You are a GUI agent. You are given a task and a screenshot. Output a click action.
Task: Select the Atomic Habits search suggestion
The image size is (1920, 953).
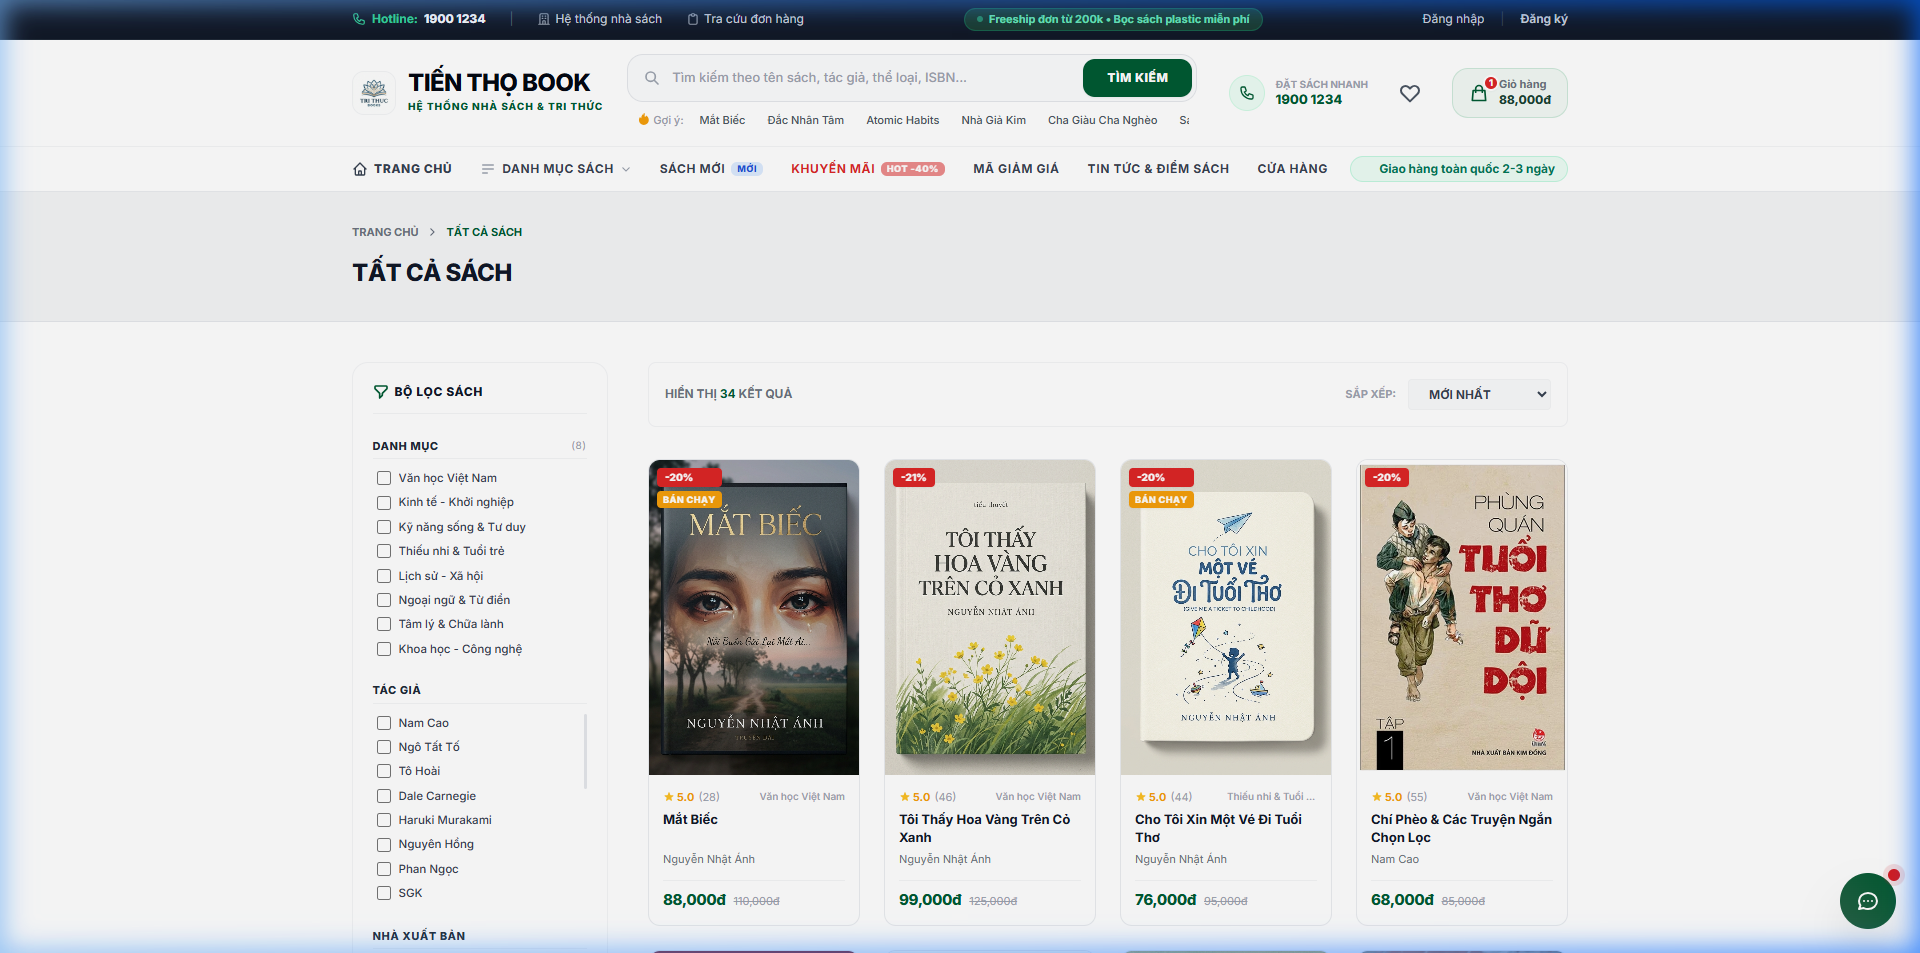pyautogui.click(x=902, y=120)
